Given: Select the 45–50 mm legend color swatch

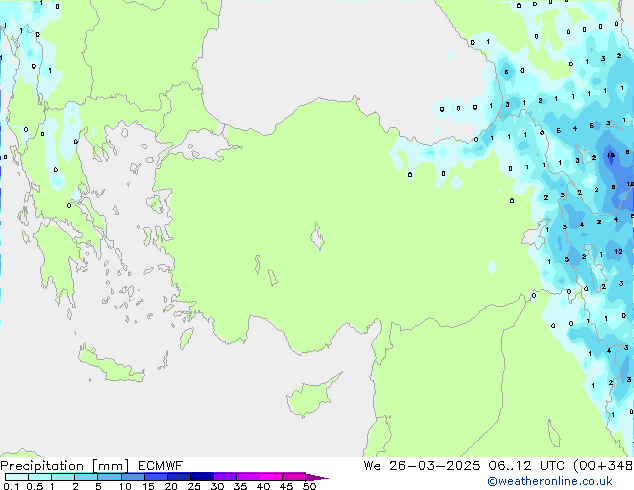Looking at the screenshot, I should pyautogui.click(x=294, y=477).
